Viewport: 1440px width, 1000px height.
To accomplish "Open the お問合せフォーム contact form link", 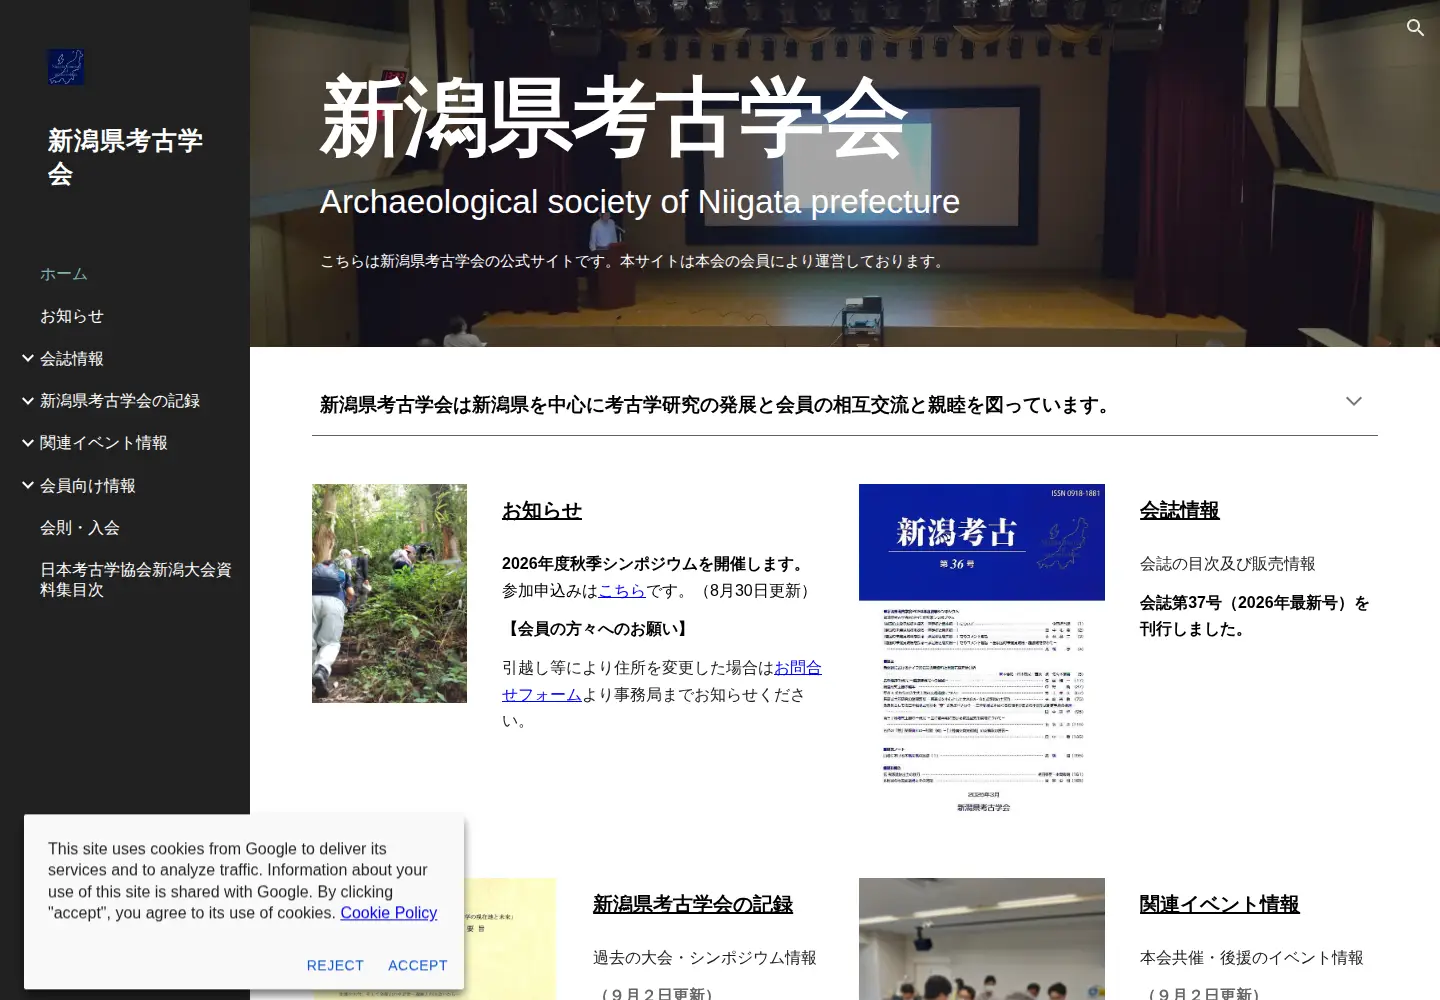I will pyautogui.click(x=662, y=681).
